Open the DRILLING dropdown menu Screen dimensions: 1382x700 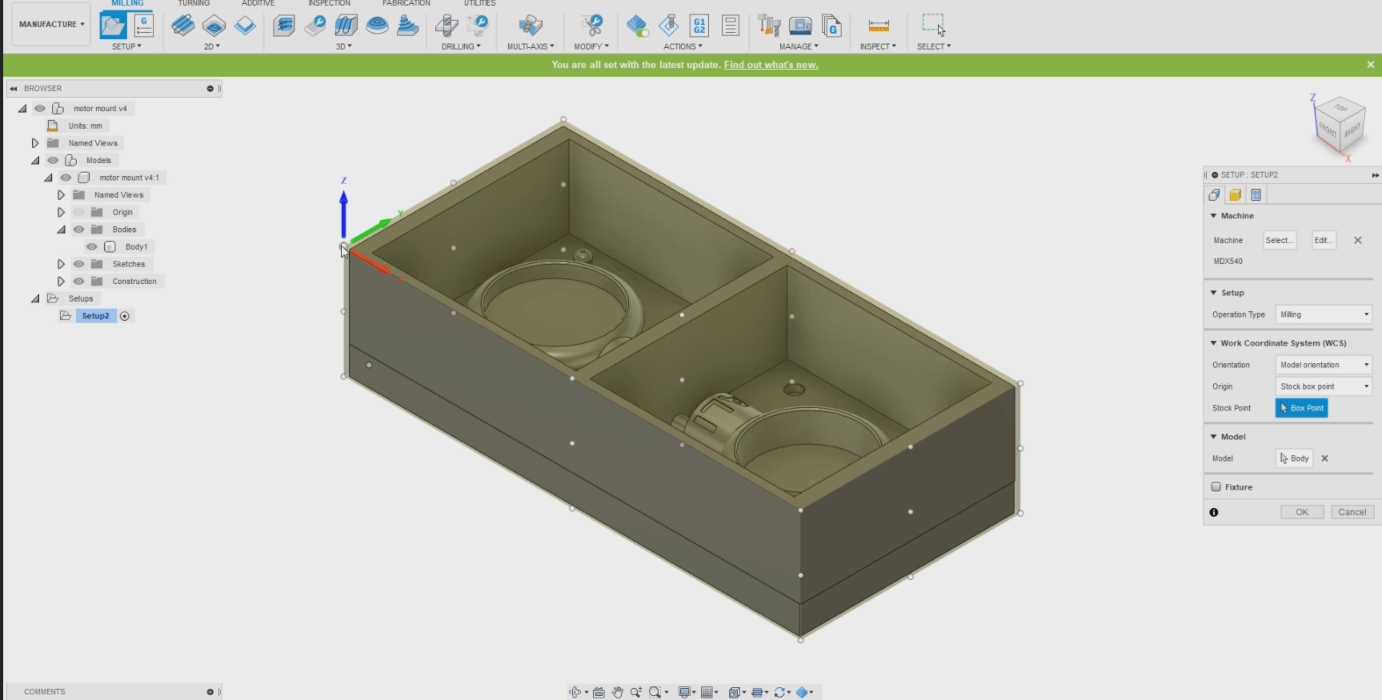point(461,46)
